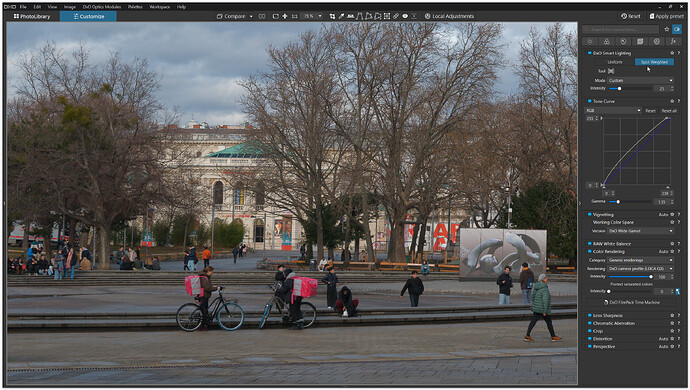Open the File menu

(23, 7)
